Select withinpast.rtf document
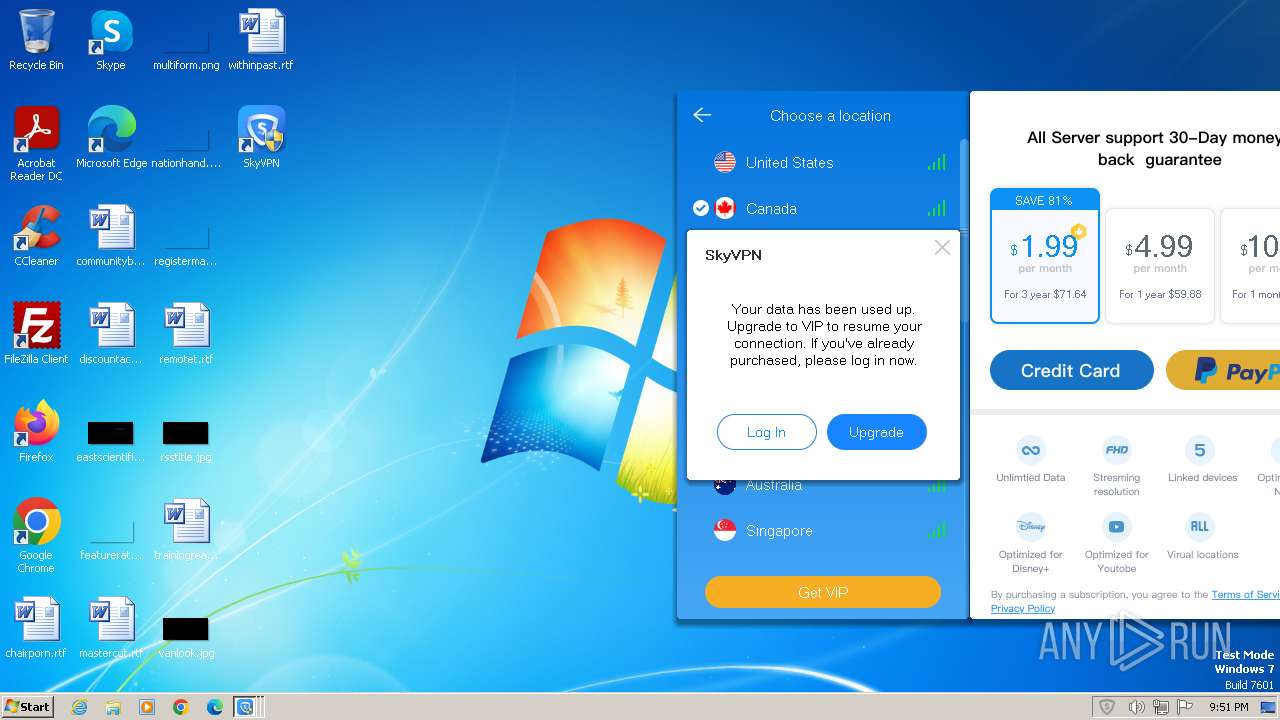This screenshot has width=1280, height=720. coord(261,40)
